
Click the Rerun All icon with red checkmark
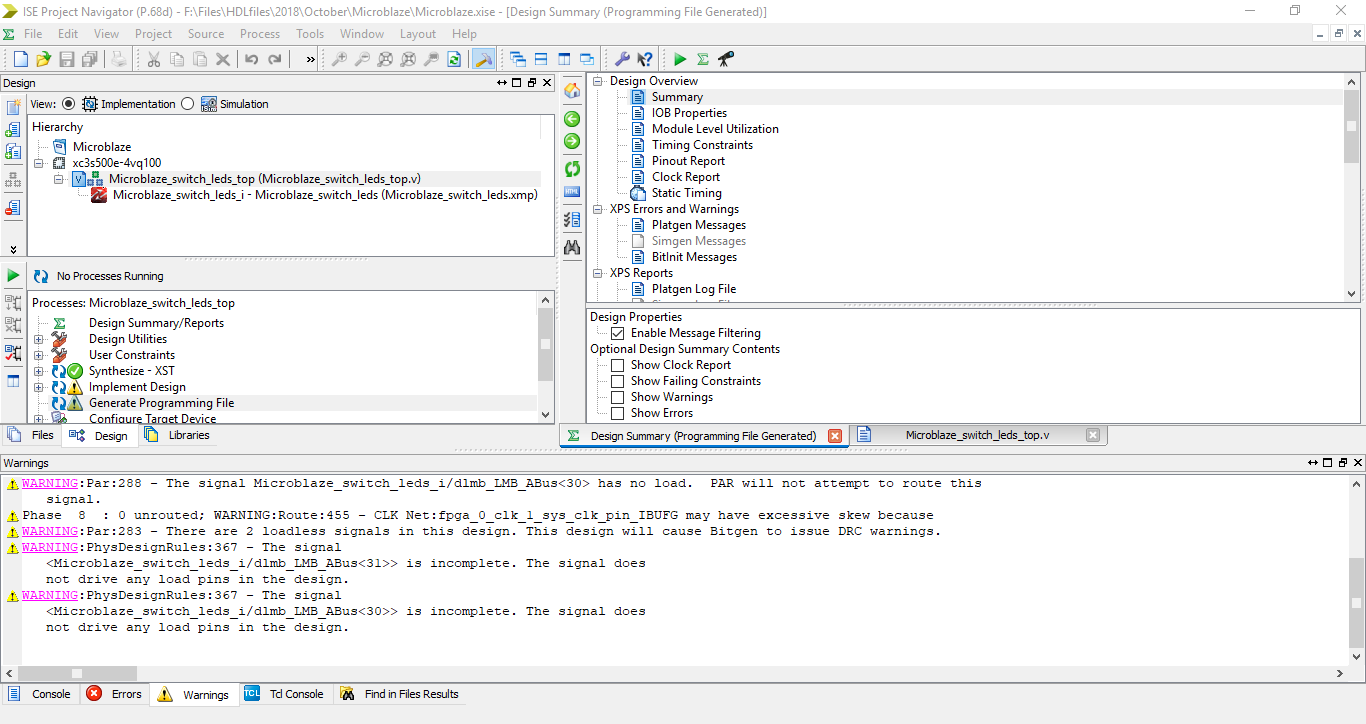(x=13, y=353)
